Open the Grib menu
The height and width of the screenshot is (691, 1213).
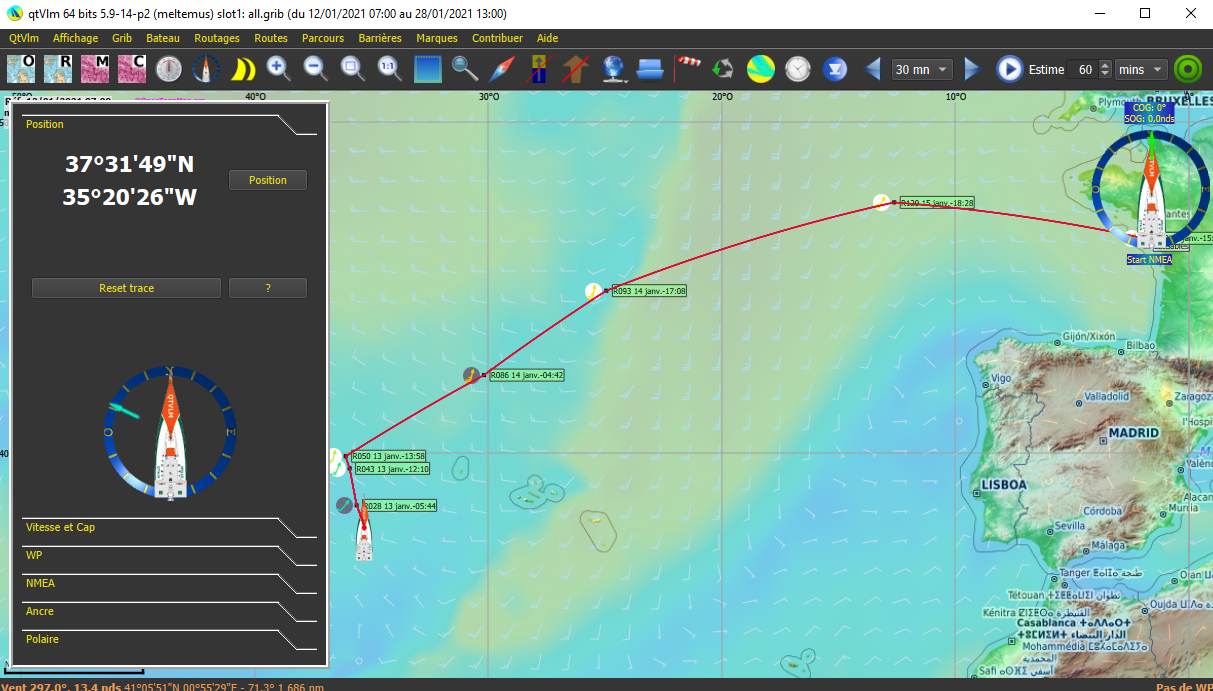click(x=122, y=38)
